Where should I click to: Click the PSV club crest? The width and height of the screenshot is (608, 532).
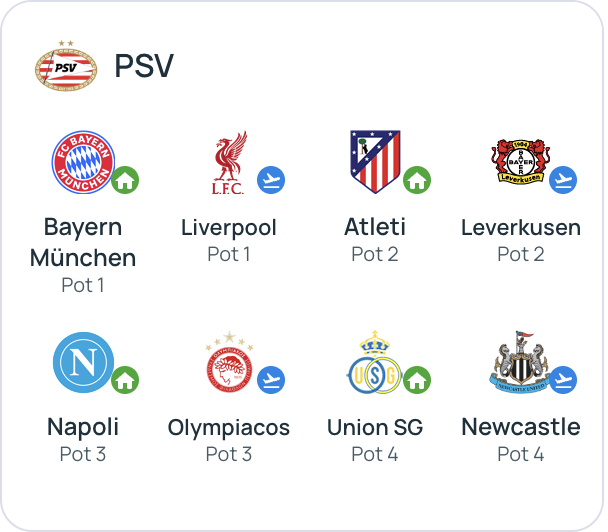(x=66, y=67)
